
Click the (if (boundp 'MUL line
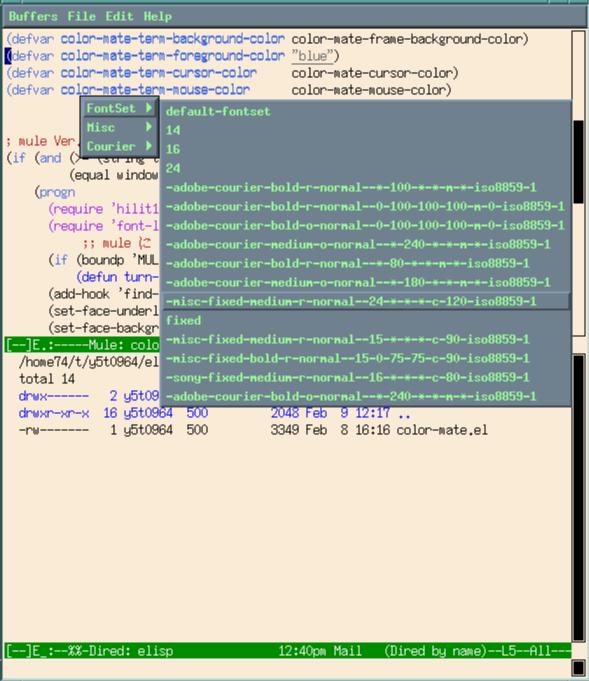[103, 260]
